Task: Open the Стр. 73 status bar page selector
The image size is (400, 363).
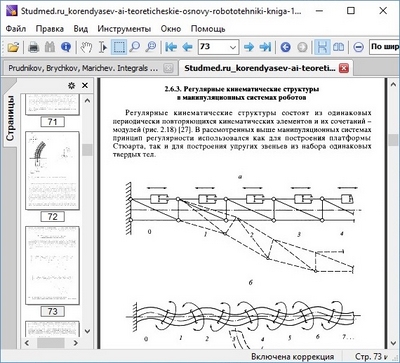Action: point(371,357)
